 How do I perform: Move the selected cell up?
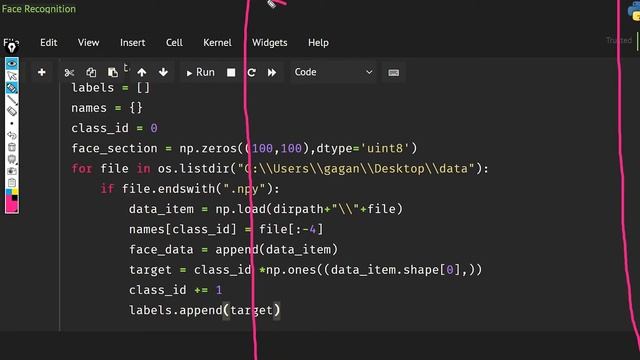[x=142, y=72]
